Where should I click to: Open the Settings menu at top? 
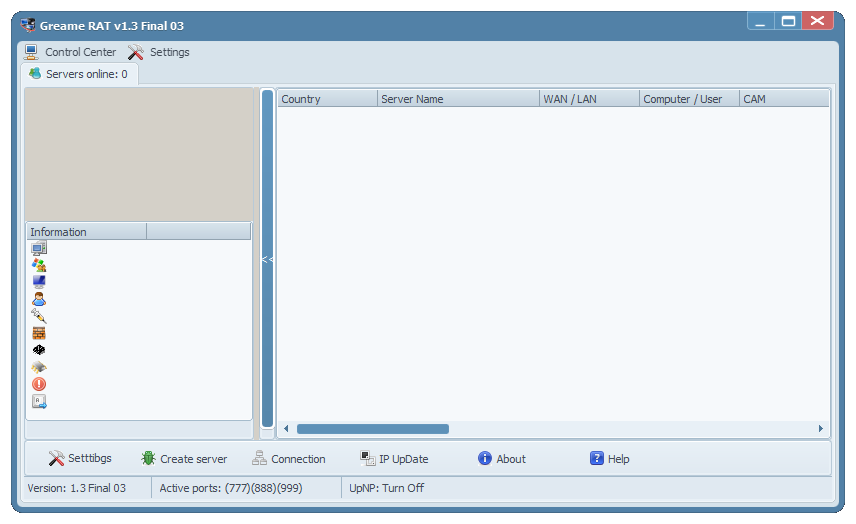(x=159, y=52)
